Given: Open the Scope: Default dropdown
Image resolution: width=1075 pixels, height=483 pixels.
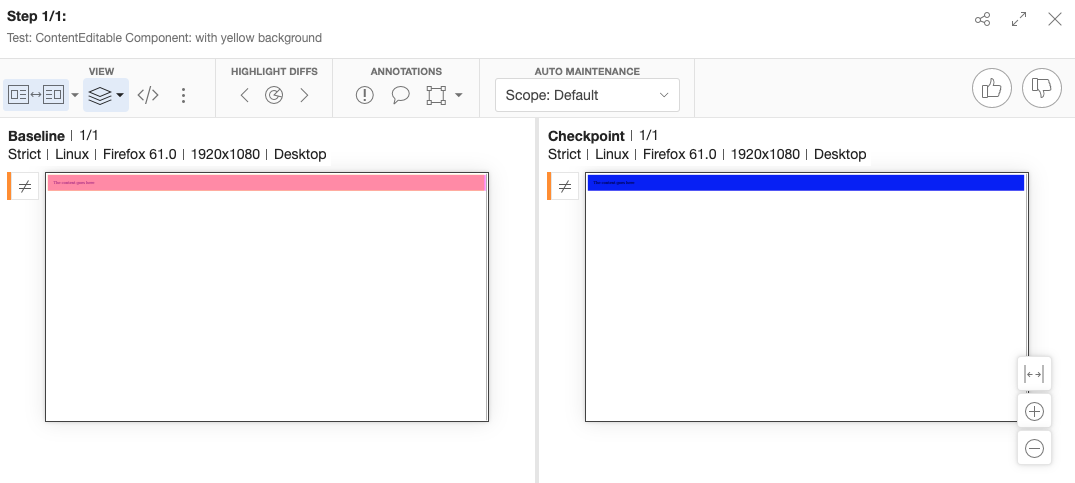Looking at the screenshot, I should (x=588, y=95).
